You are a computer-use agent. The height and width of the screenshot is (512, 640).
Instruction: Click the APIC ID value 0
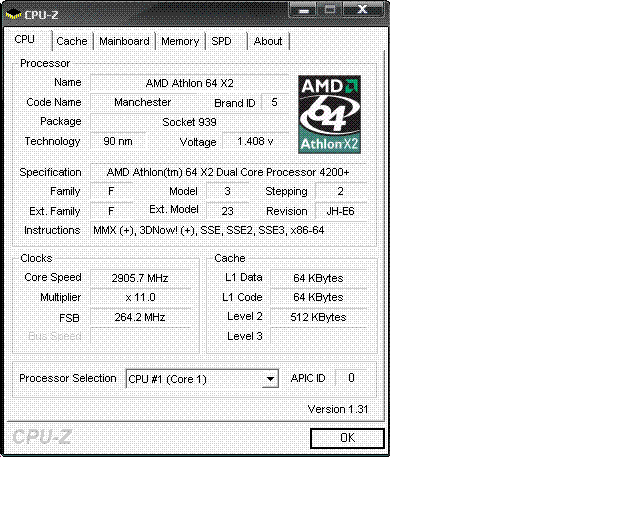[351, 378]
